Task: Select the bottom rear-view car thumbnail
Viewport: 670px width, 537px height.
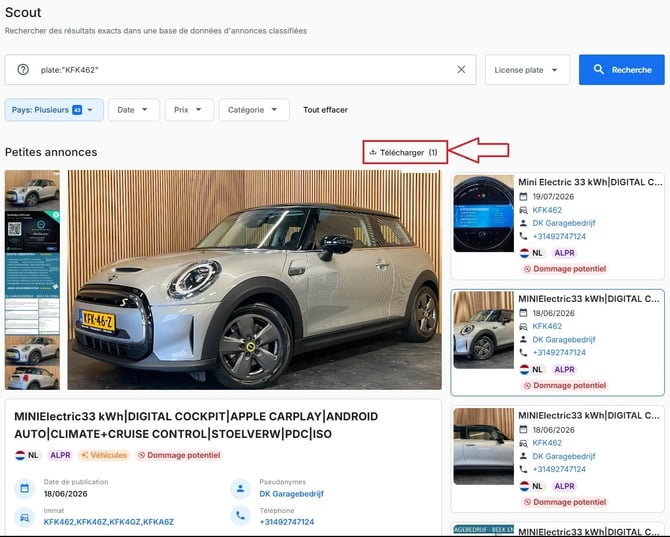Action: [x=32, y=378]
